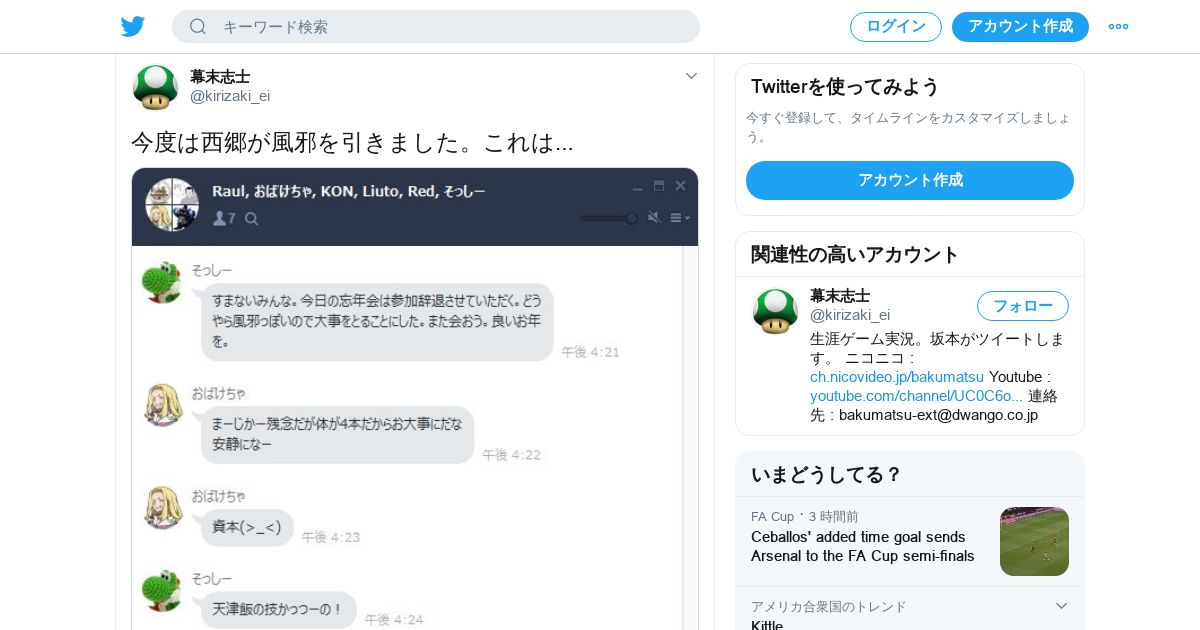Screen dimensions: 1200x630
Task: Click the chat window maximize icon
Action: click(659, 186)
